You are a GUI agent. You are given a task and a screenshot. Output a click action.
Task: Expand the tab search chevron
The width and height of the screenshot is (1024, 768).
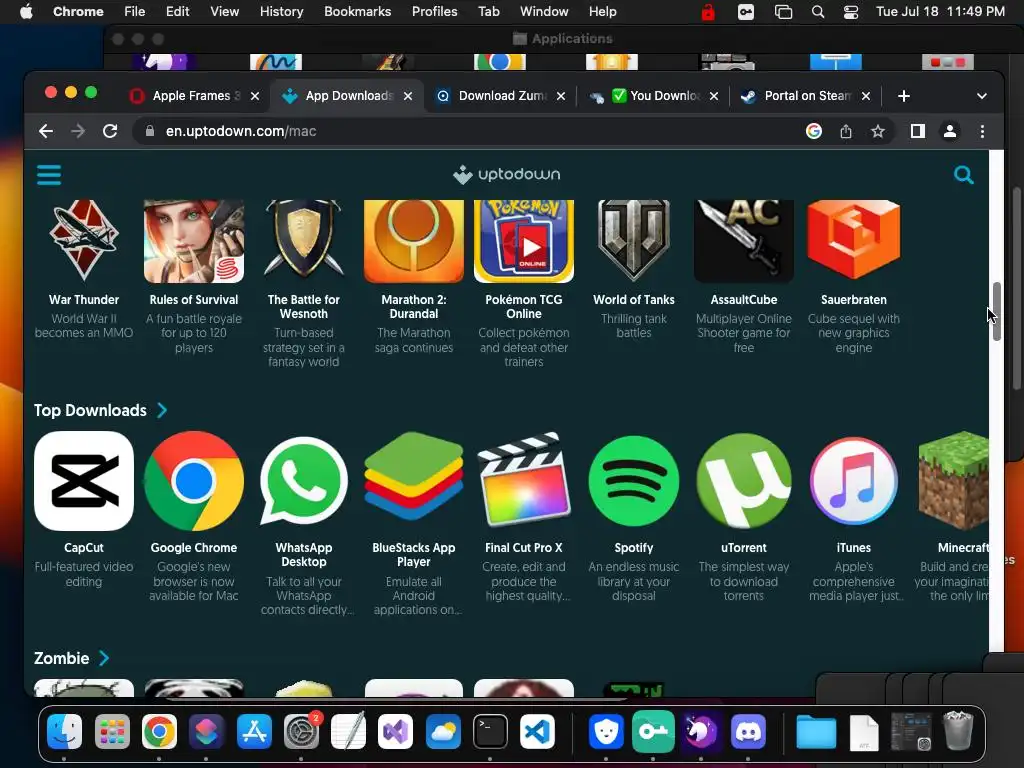[x=982, y=96]
